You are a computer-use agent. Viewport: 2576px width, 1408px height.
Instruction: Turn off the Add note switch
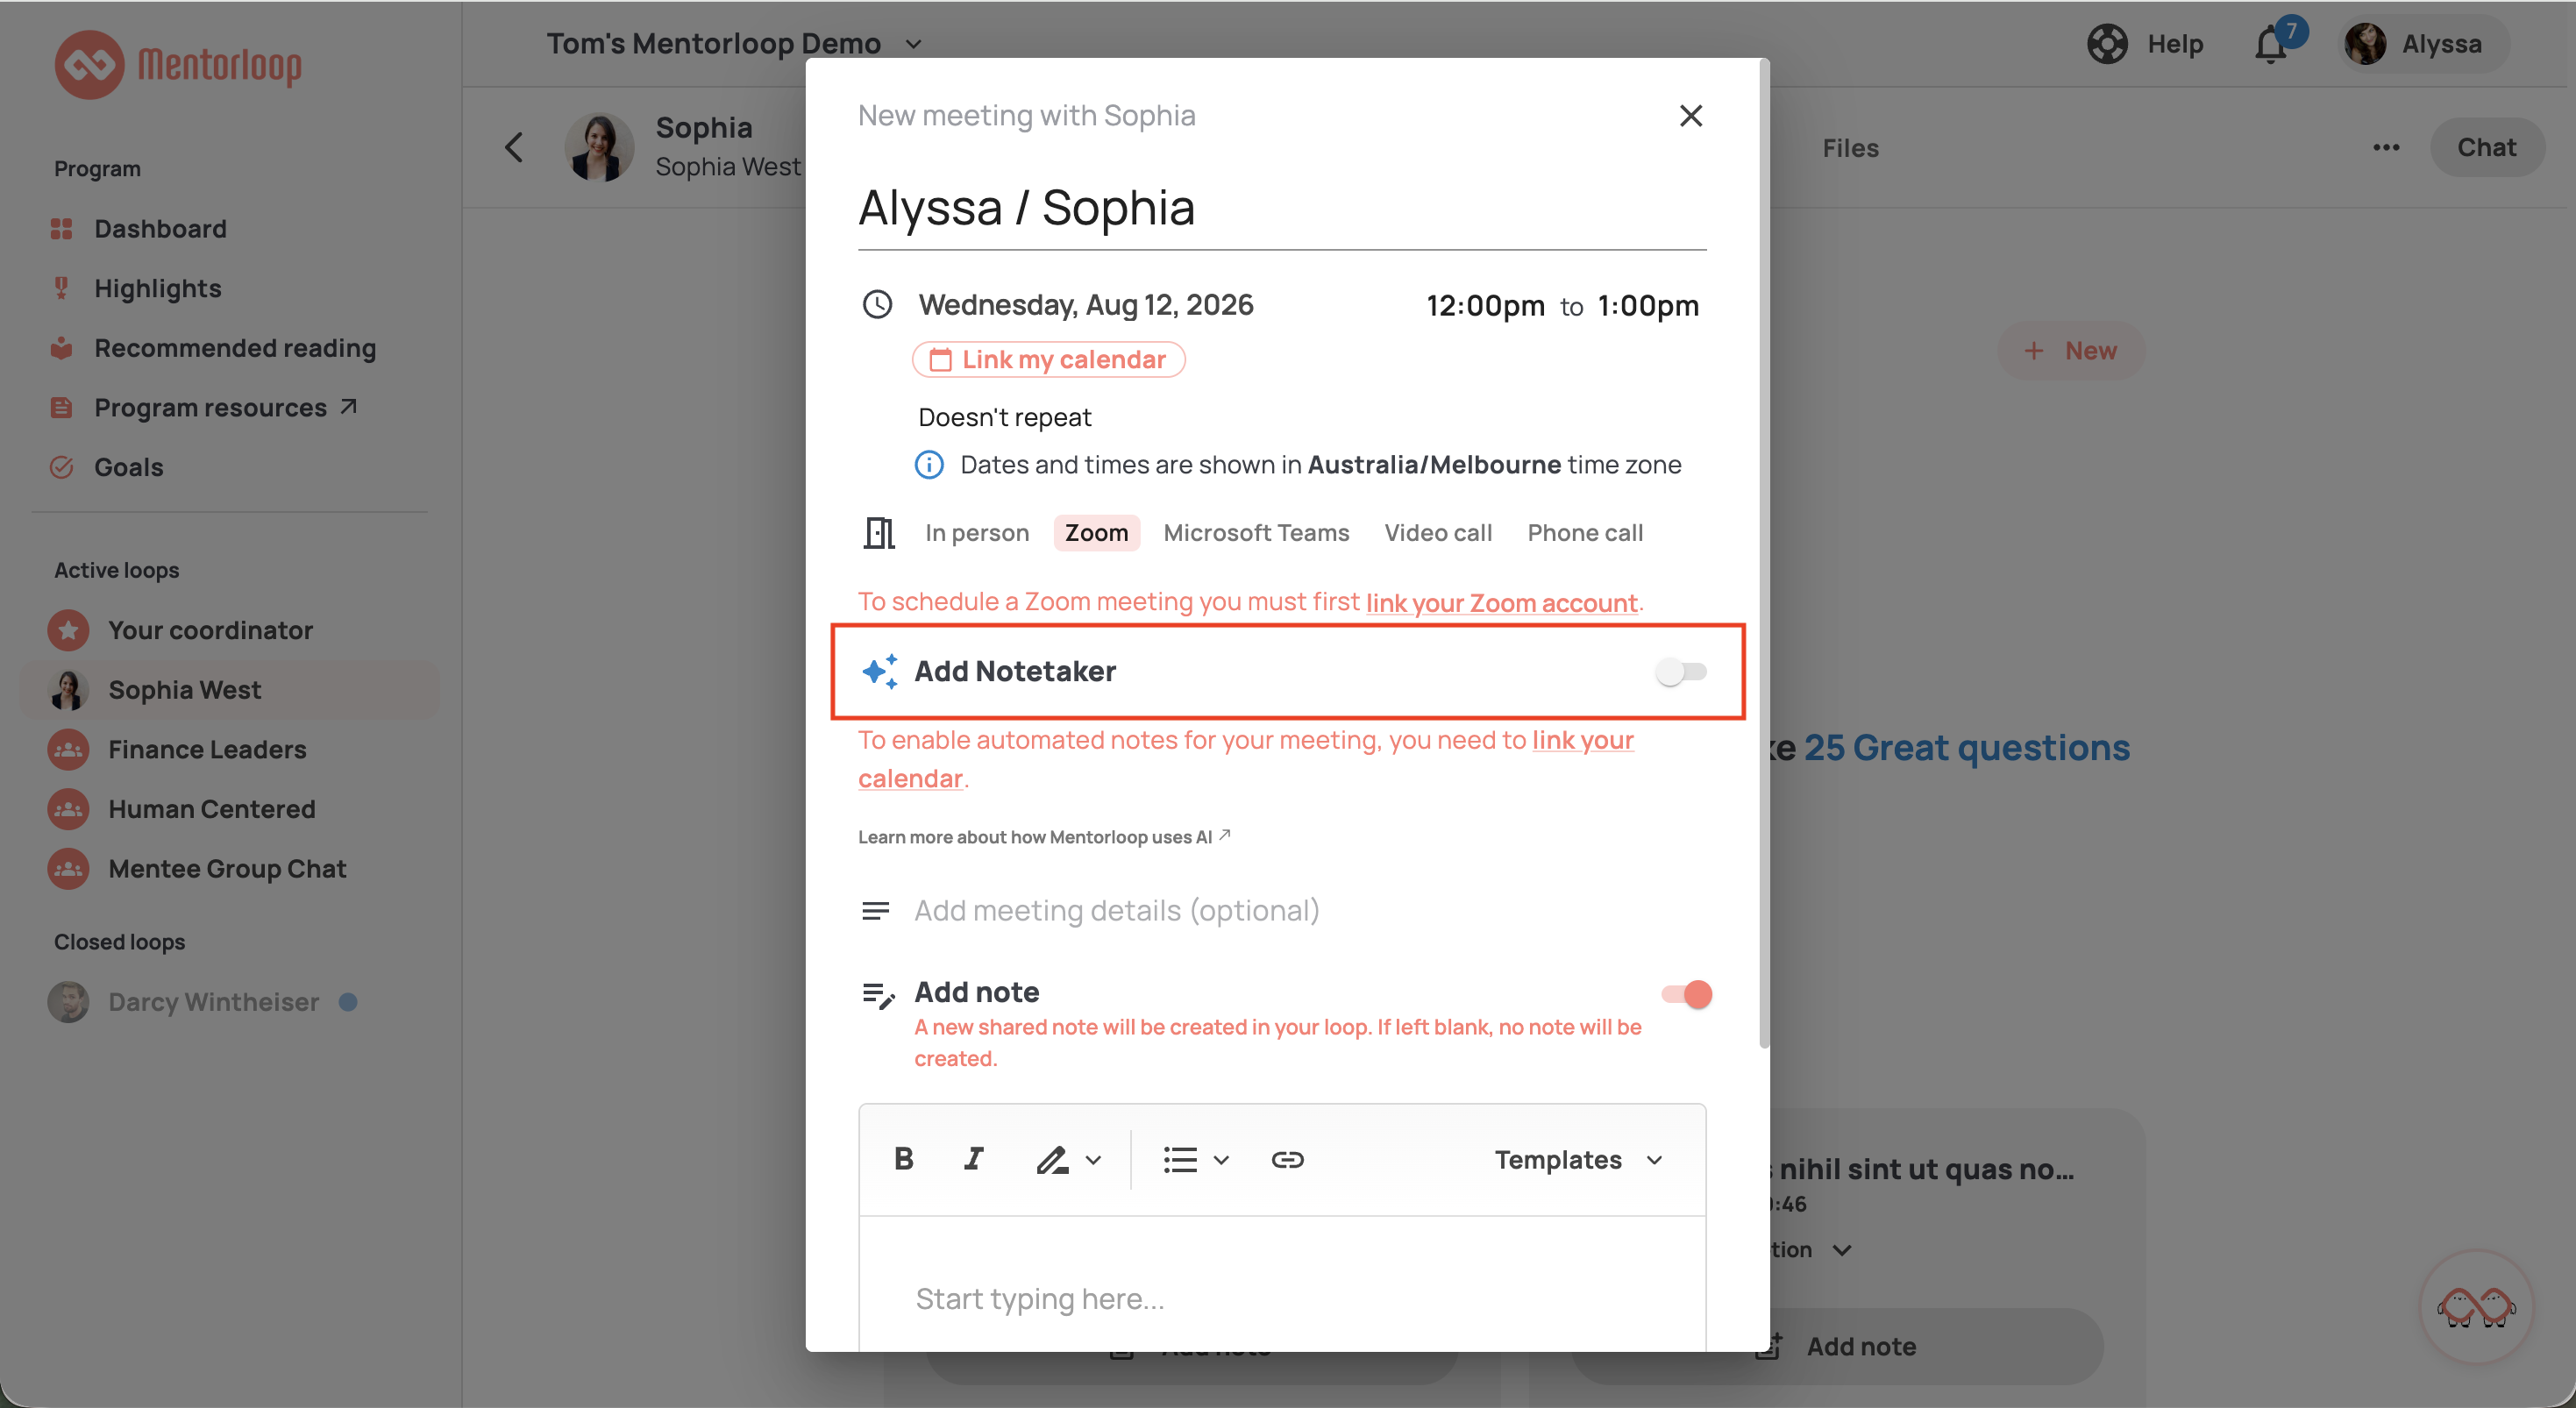click(1686, 994)
